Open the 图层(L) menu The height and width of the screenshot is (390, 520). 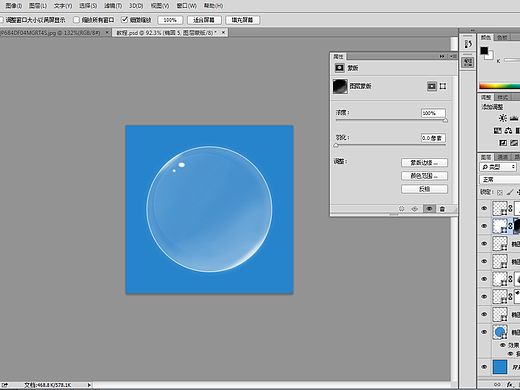[x=38, y=6]
